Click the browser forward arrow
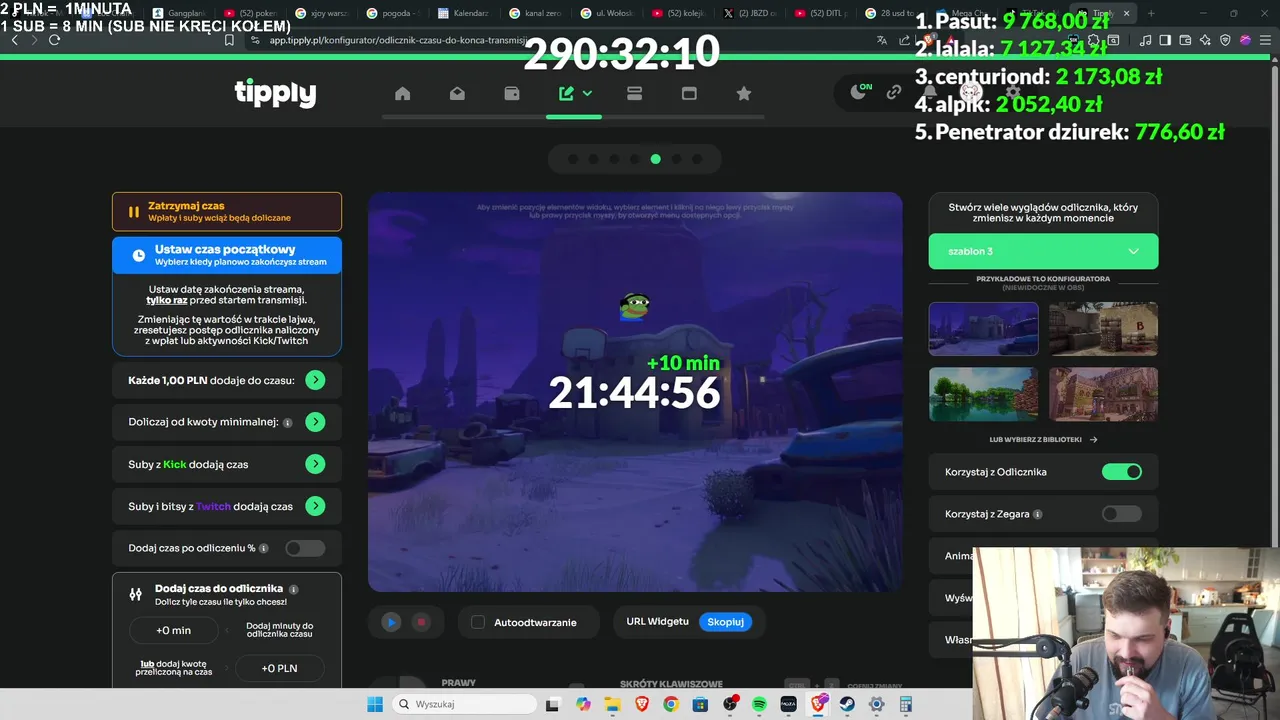The width and height of the screenshot is (1280, 720). click(34, 40)
